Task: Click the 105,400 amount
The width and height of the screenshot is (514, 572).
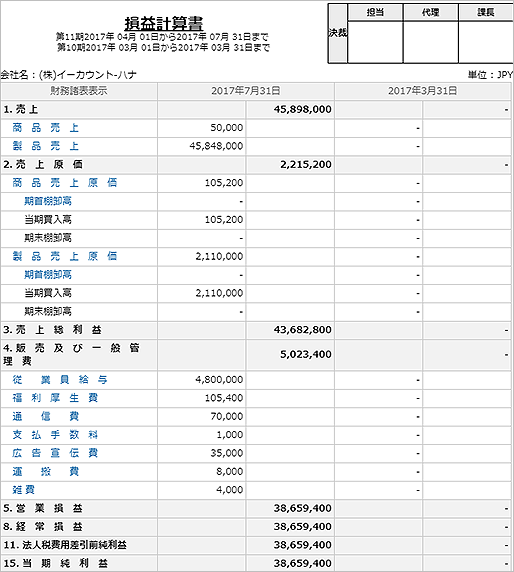Action: click(x=224, y=398)
